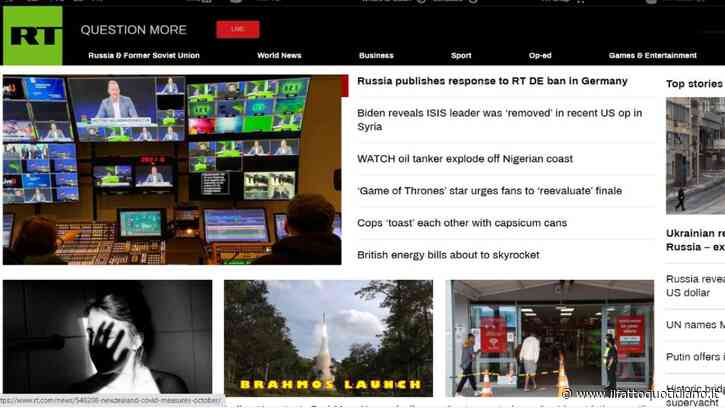Click the red LIVE button
This screenshot has width=725, height=408.
pos(238,29)
